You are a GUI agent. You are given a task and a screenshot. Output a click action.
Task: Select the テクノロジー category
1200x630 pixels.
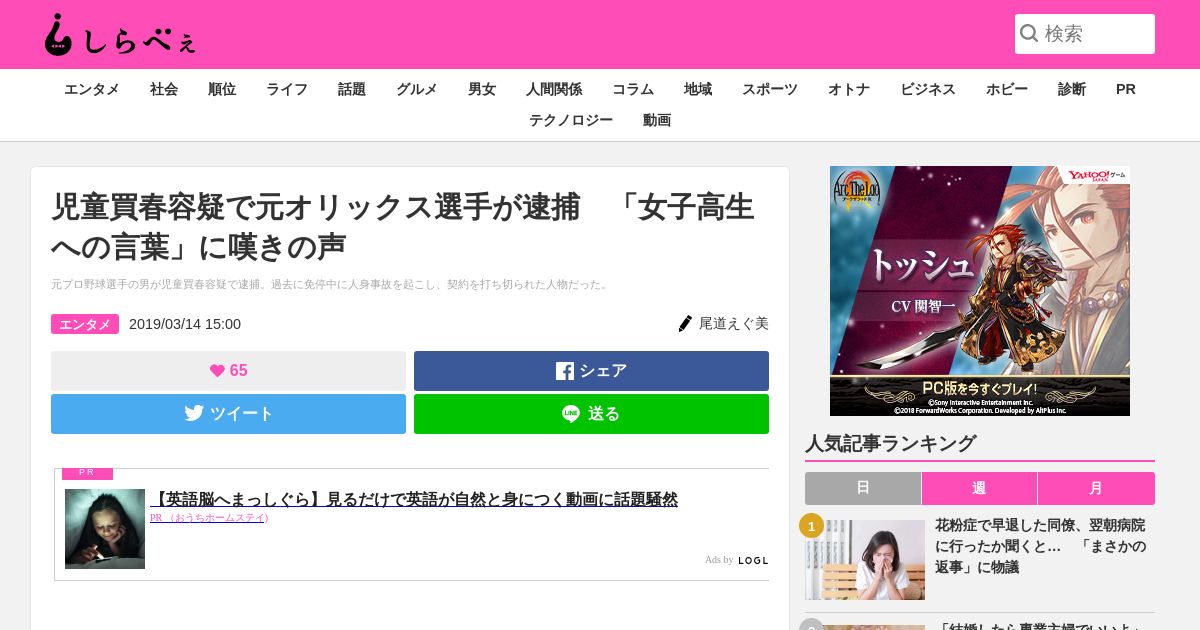[571, 120]
